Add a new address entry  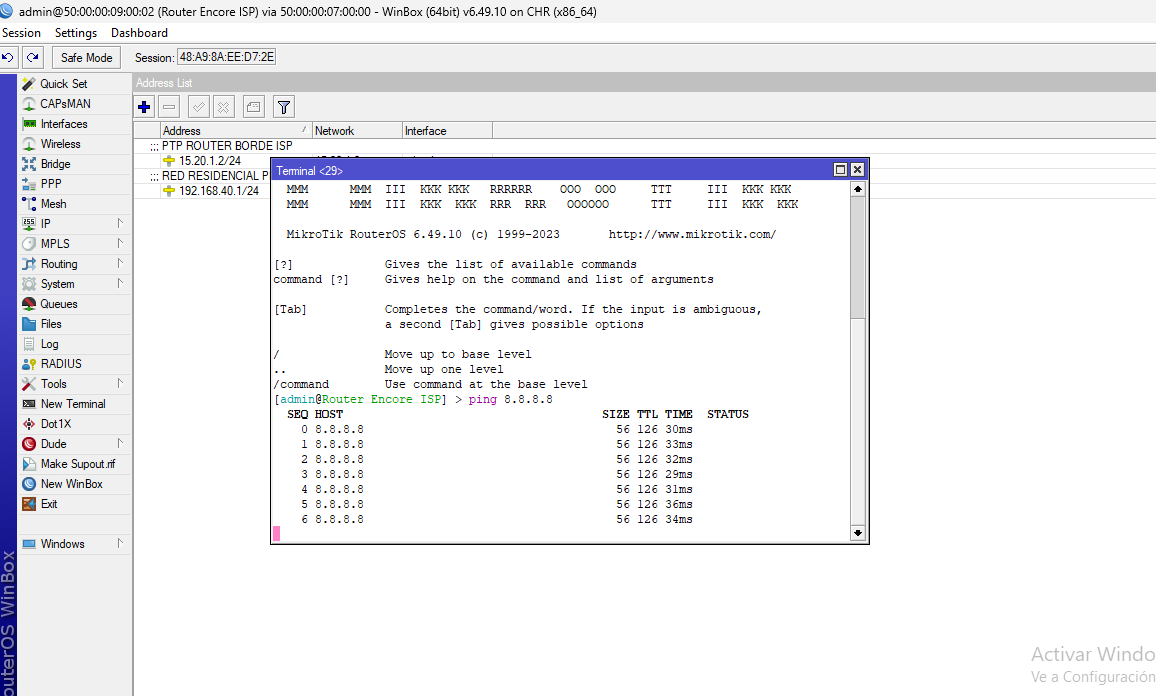(143, 106)
